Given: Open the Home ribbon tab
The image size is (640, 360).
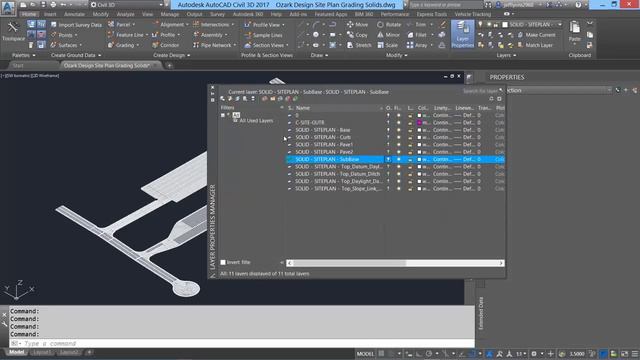Looking at the screenshot, I should (x=29, y=14).
